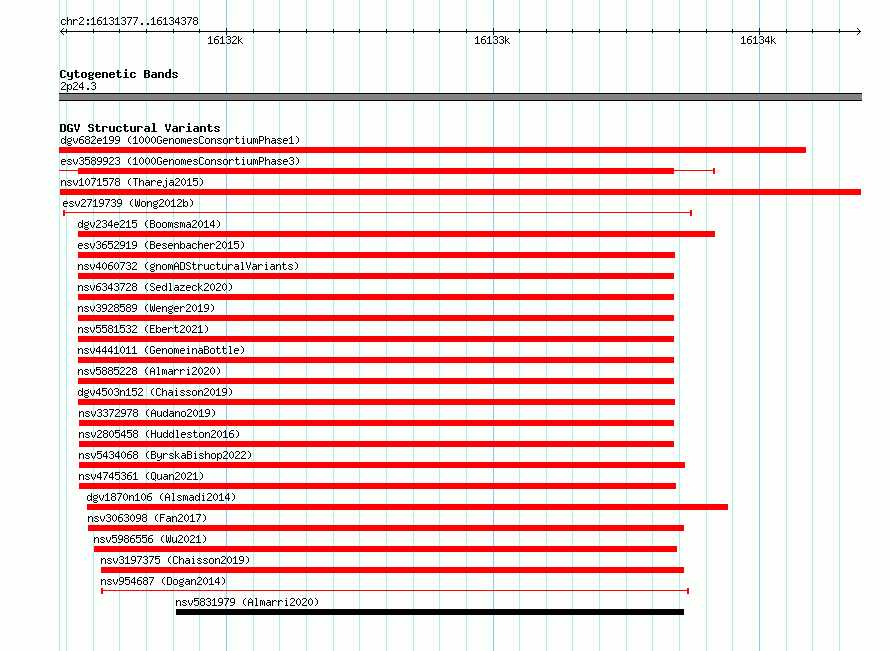The image size is (890, 651).
Task: Open nsv4441011 (GenomeinaBottle) label
Action: [x=161, y=350]
